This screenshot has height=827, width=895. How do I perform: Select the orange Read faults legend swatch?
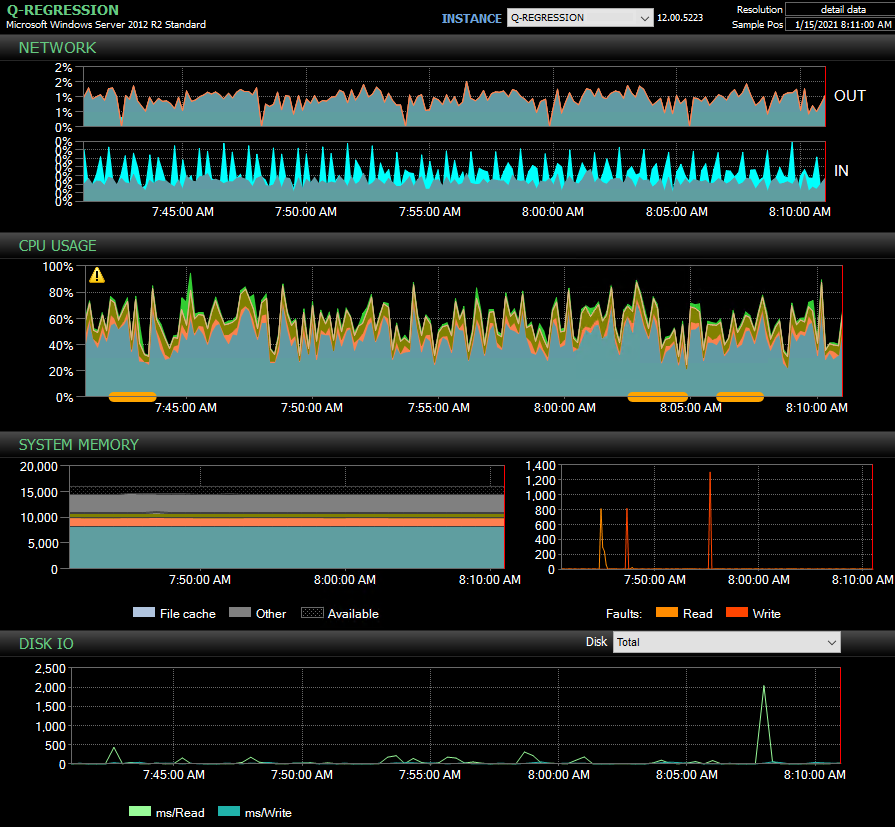[x=666, y=613]
